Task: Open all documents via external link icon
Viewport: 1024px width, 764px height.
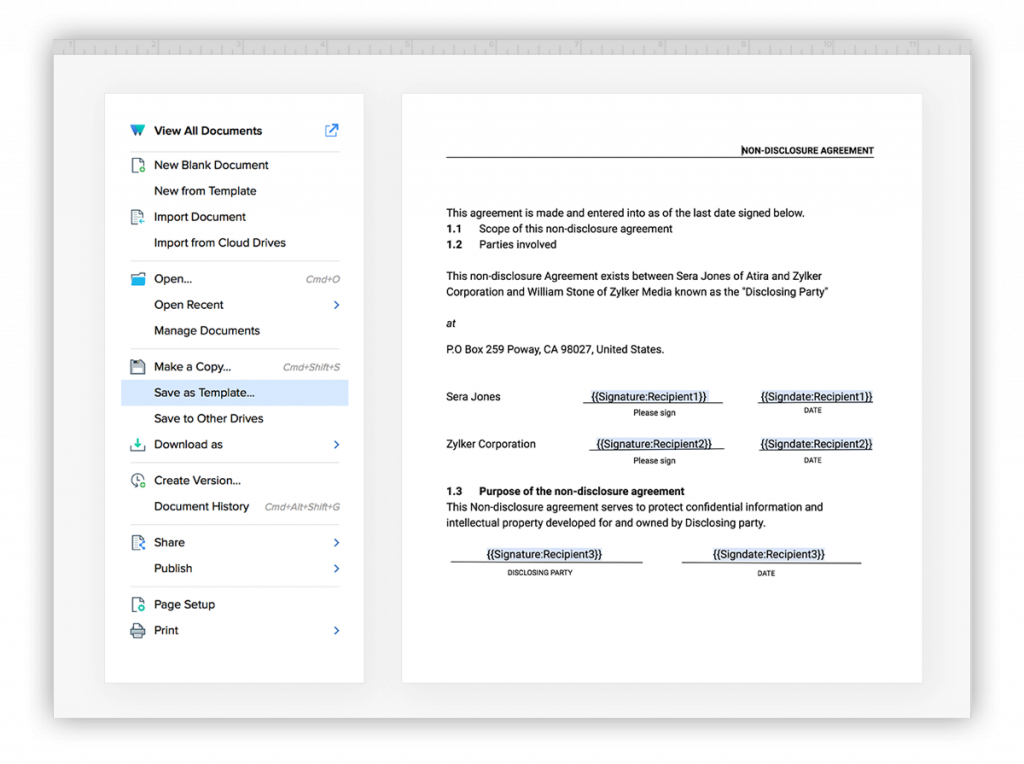Action: click(x=332, y=130)
